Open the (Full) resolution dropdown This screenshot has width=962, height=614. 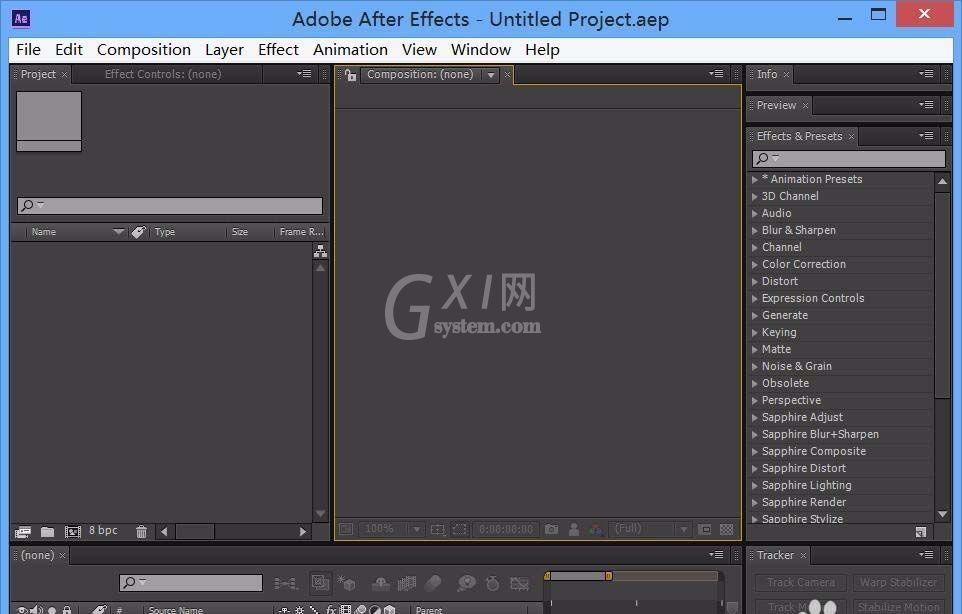pyautogui.click(x=651, y=529)
